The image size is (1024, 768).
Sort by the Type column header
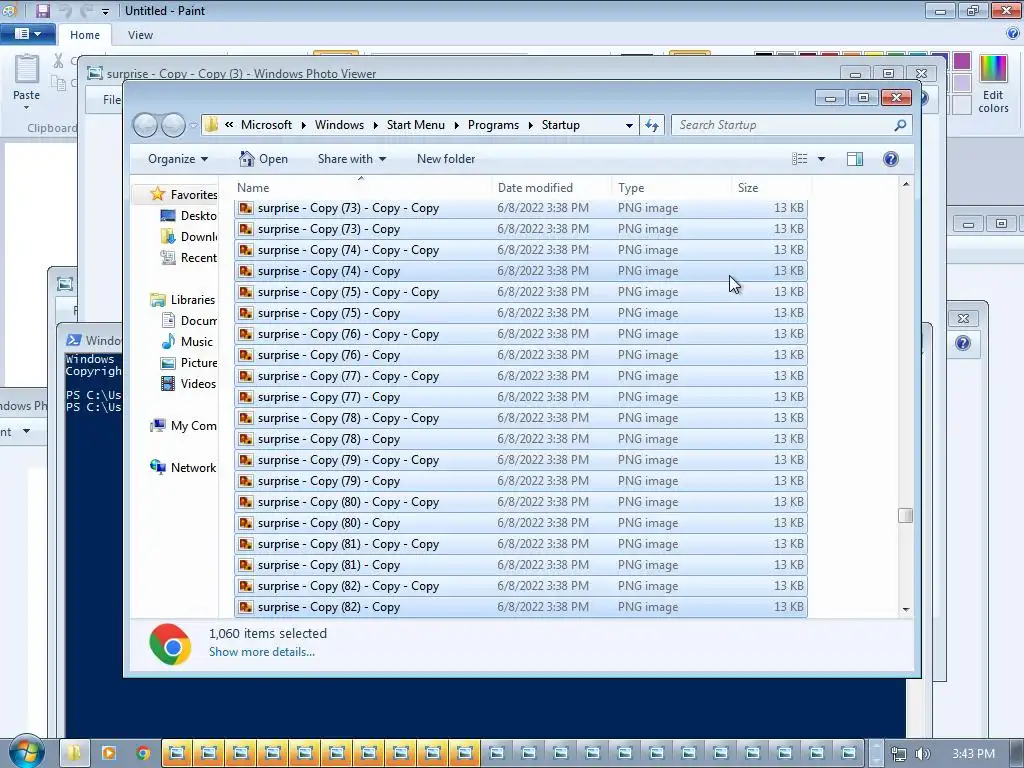pos(671,187)
